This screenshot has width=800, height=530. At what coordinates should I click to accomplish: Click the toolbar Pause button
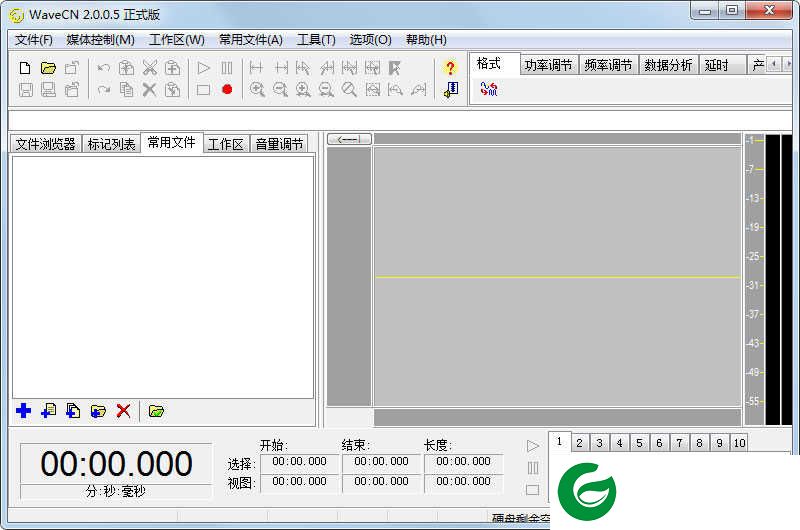tap(227, 68)
